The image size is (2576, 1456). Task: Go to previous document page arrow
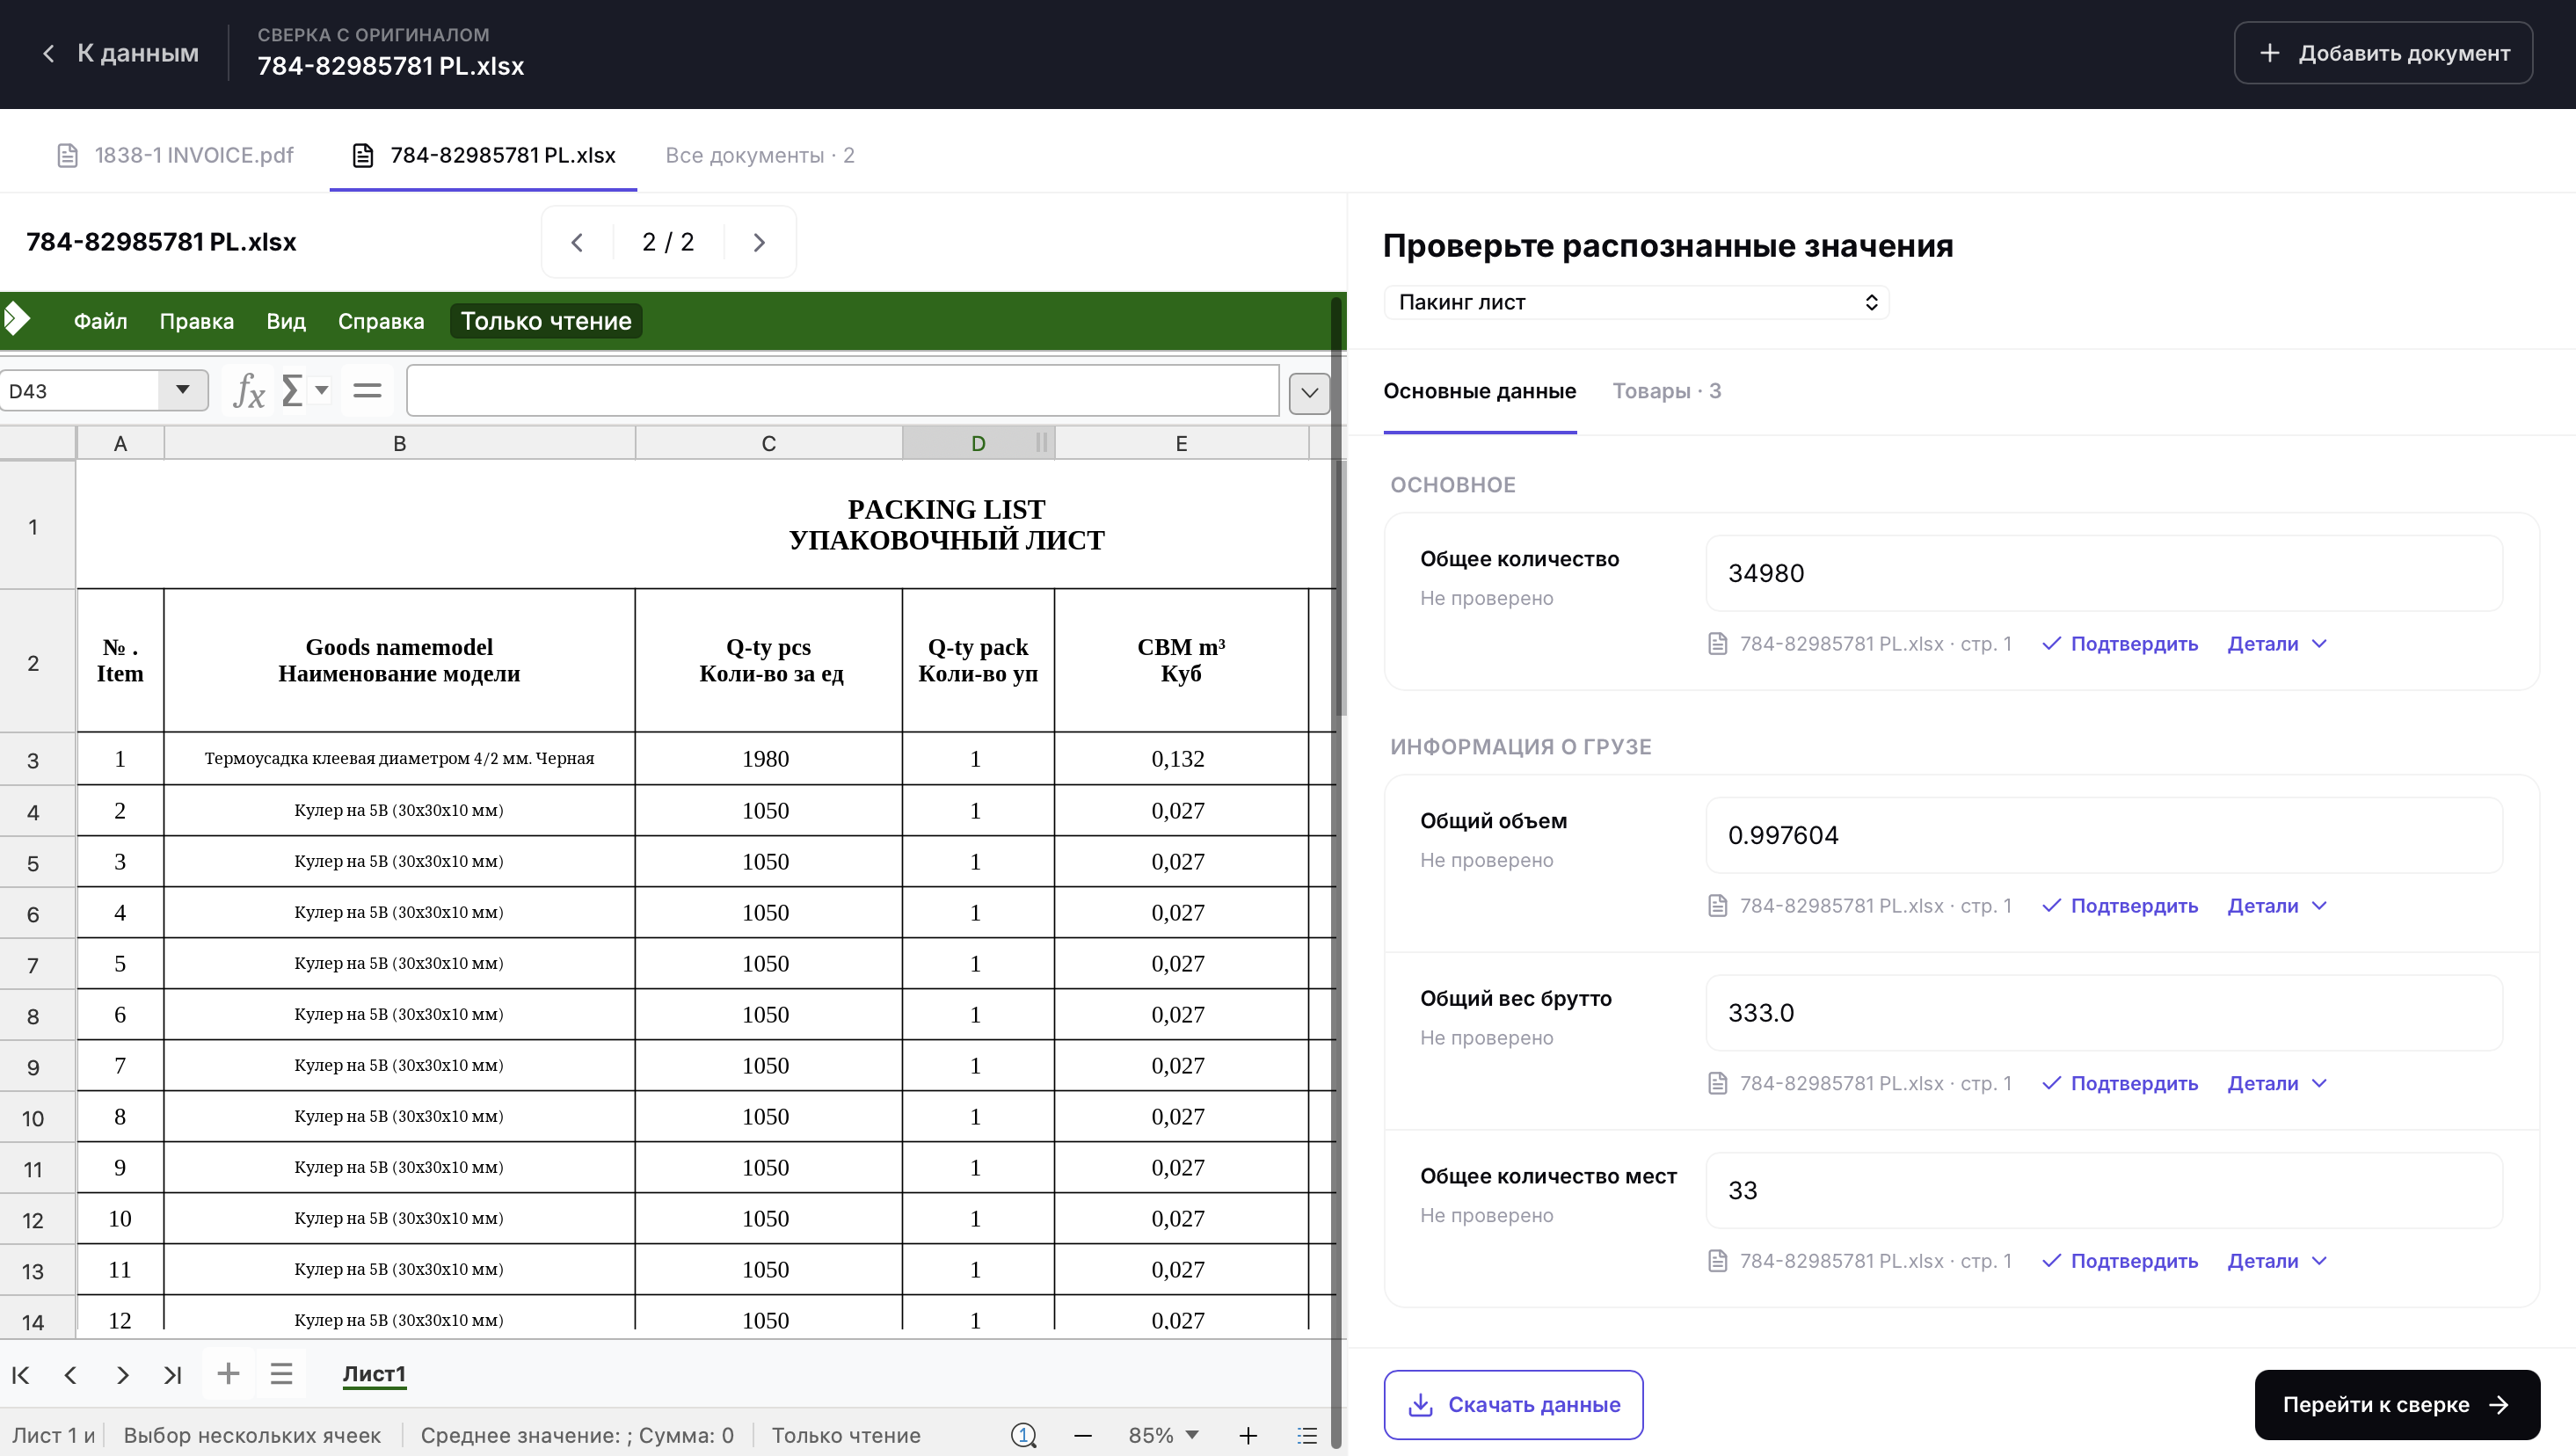577,242
